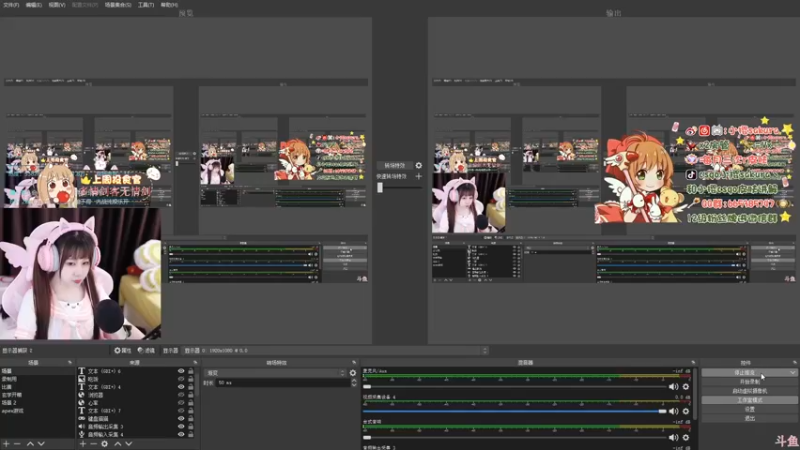Viewport: 800px width, 450px height.
Task: Open the 编辑(E) menu
Action: click(x=34, y=5)
